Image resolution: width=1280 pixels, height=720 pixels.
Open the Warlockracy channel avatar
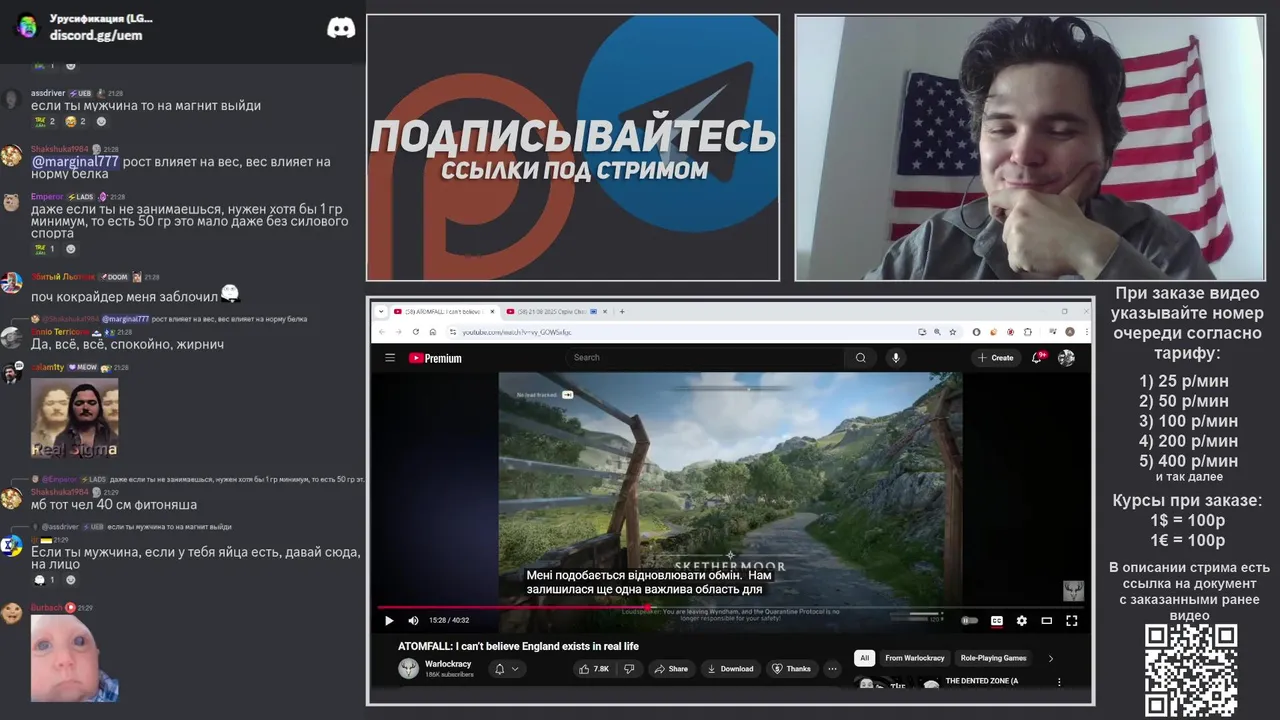(408, 669)
